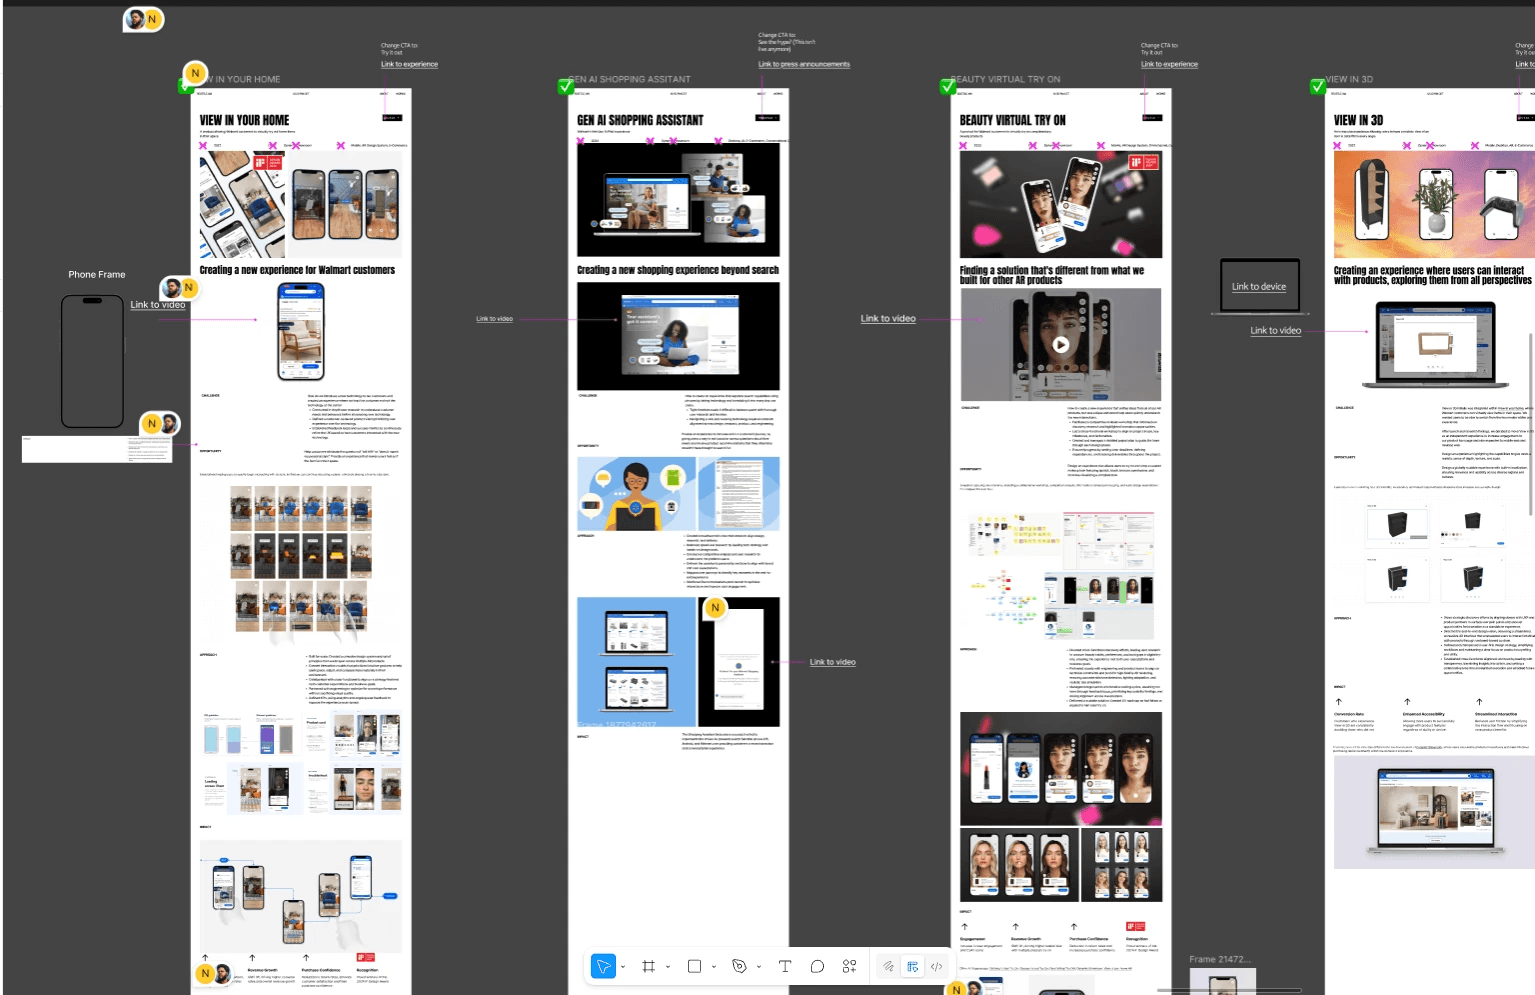The image size is (1535, 995).
Task: Switch to Dev Mode
Action: coord(936,966)
